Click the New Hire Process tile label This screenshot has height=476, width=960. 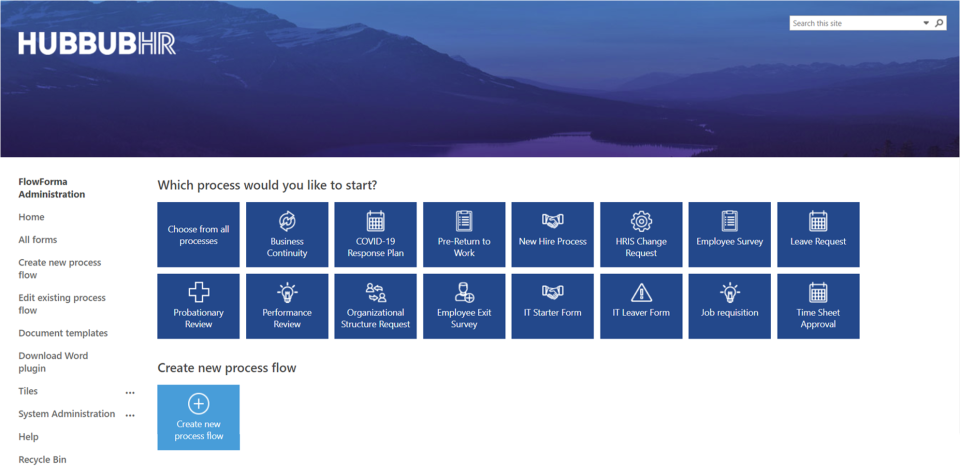(x=552, y=241)
